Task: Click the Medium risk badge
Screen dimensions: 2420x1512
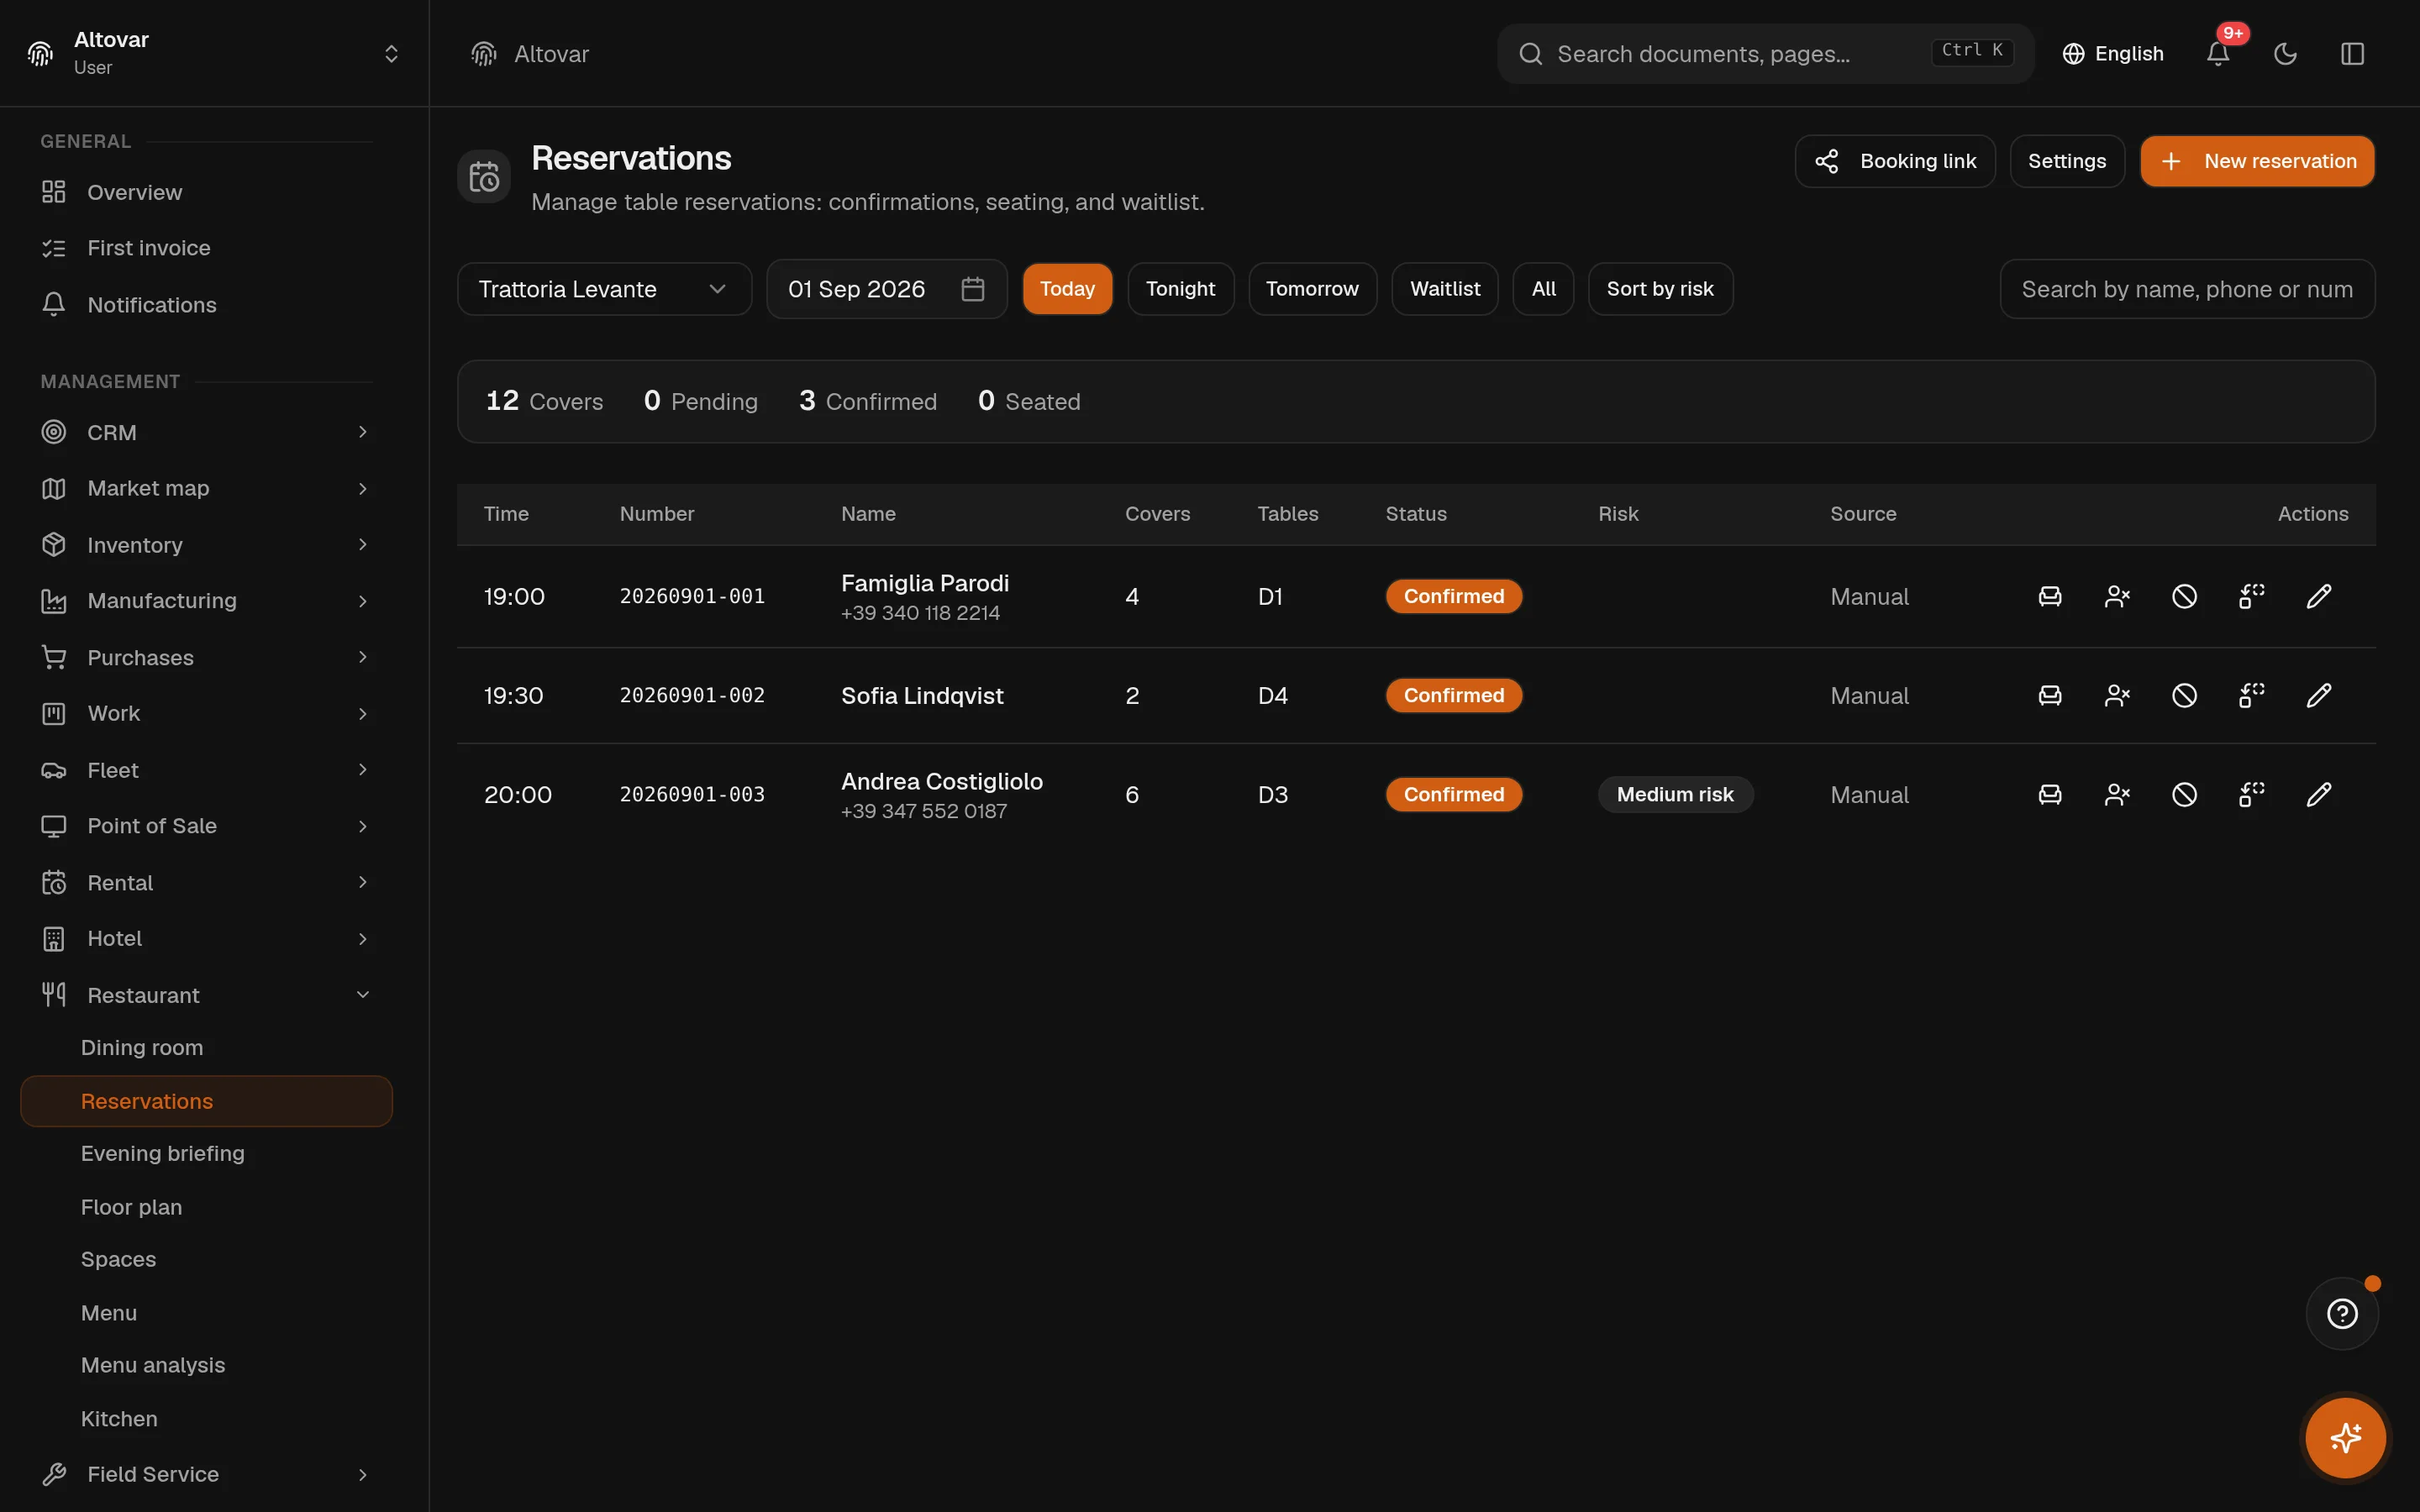Action: point(1675,794)
